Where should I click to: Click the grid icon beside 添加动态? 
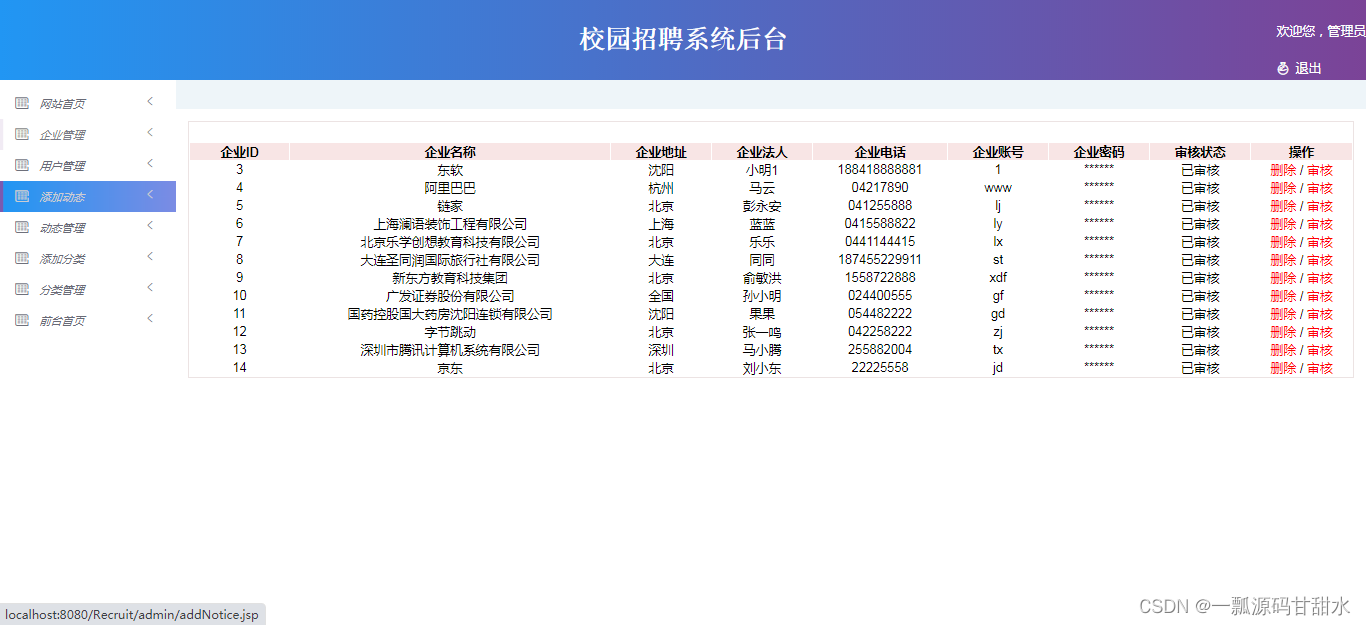click(x=22, y=196)
